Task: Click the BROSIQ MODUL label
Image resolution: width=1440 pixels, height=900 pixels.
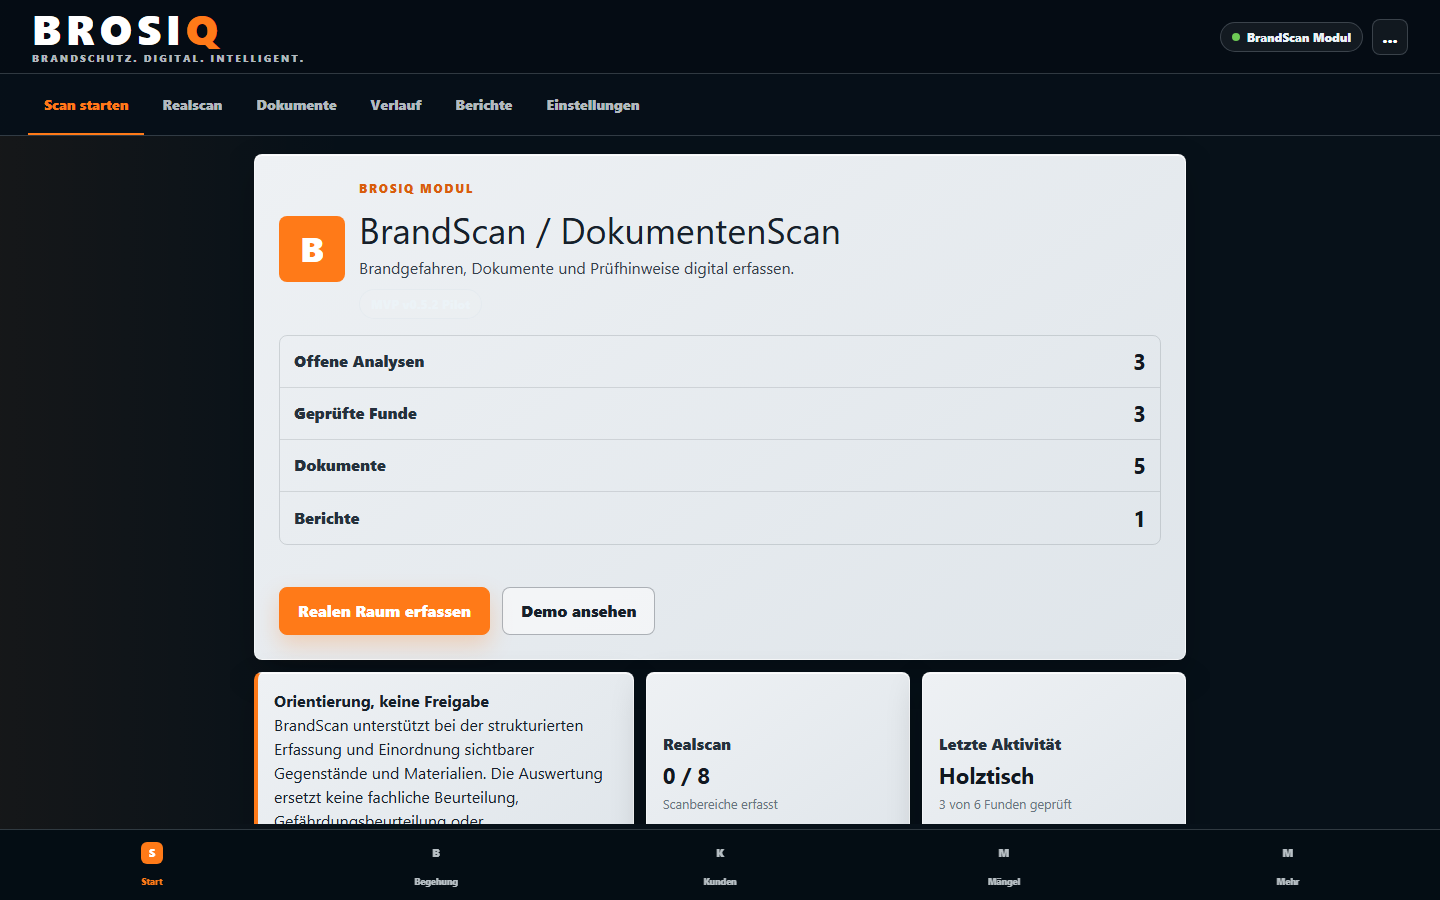Action: tap(416, 188)
